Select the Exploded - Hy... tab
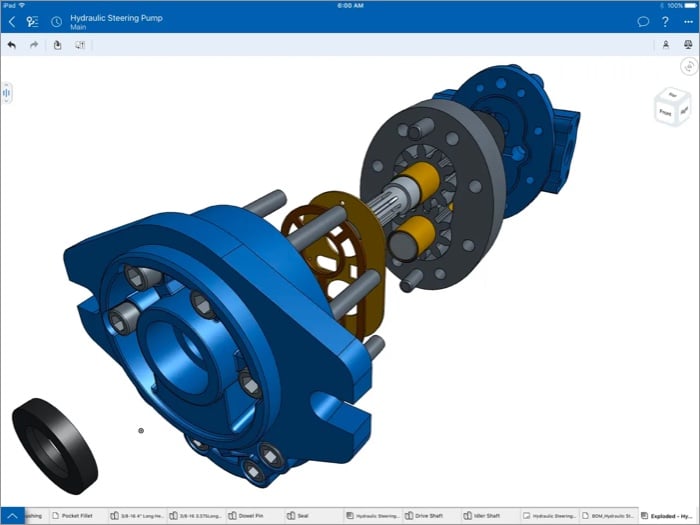 (667, 516)
